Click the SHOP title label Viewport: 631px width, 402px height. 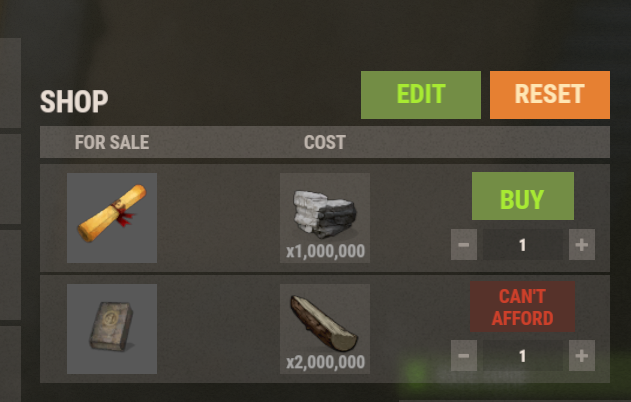click(x=74, y=101)
